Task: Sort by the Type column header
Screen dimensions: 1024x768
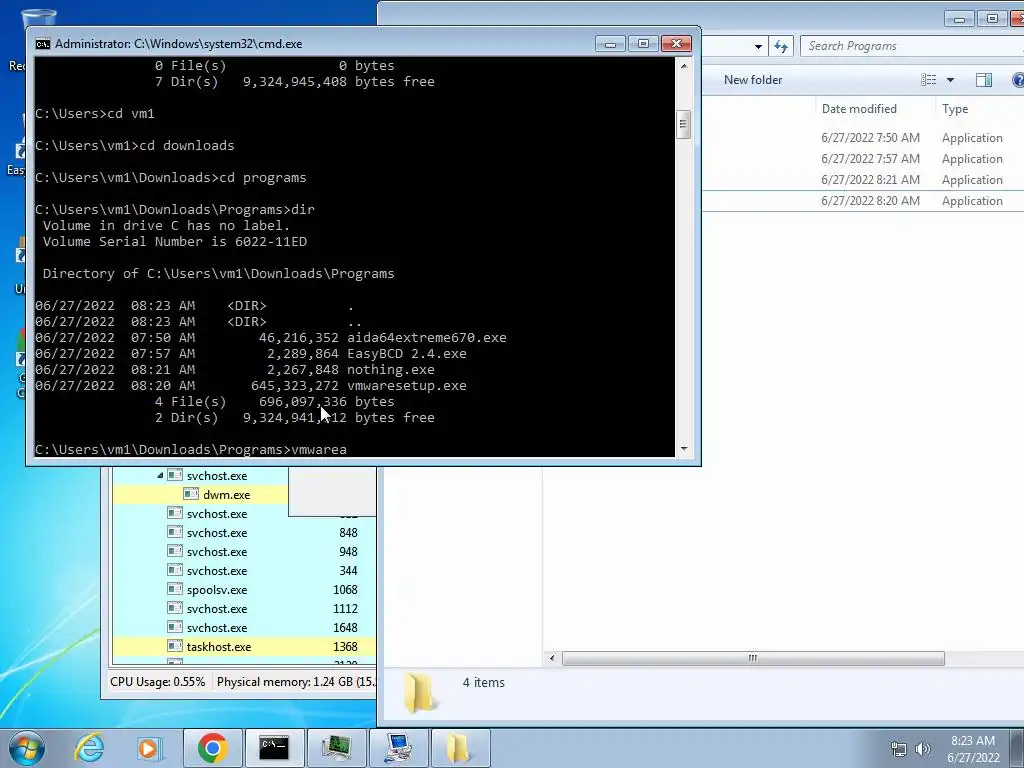Action: 955,109
